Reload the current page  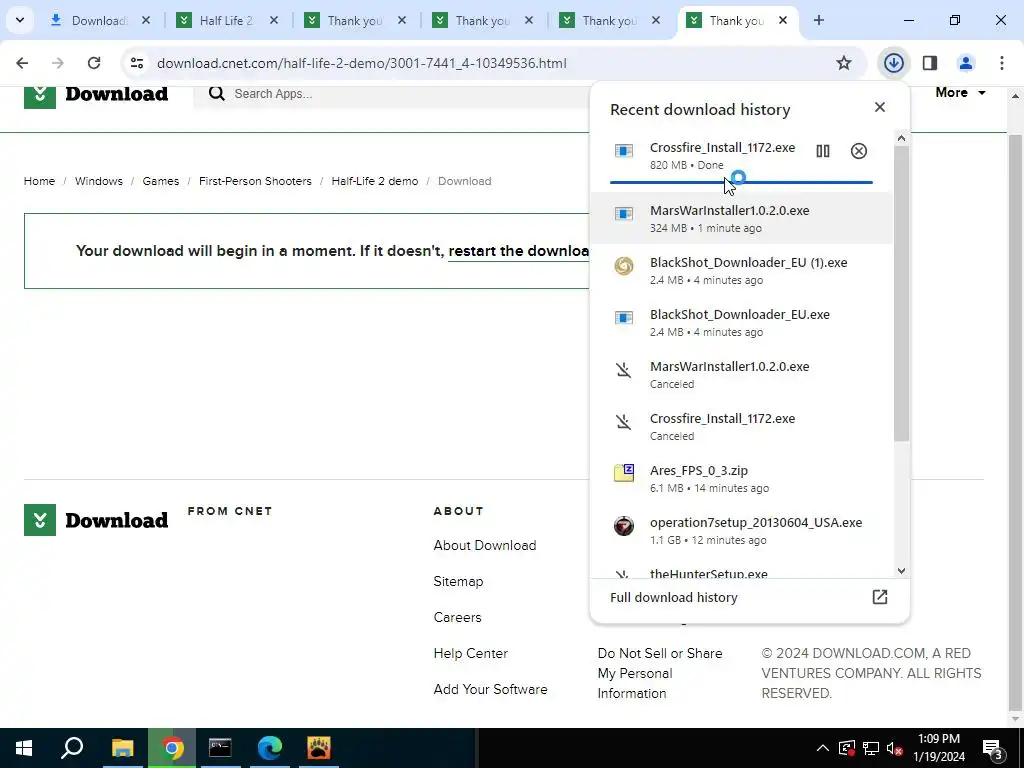pyautogui.click(x=94, y=63)
